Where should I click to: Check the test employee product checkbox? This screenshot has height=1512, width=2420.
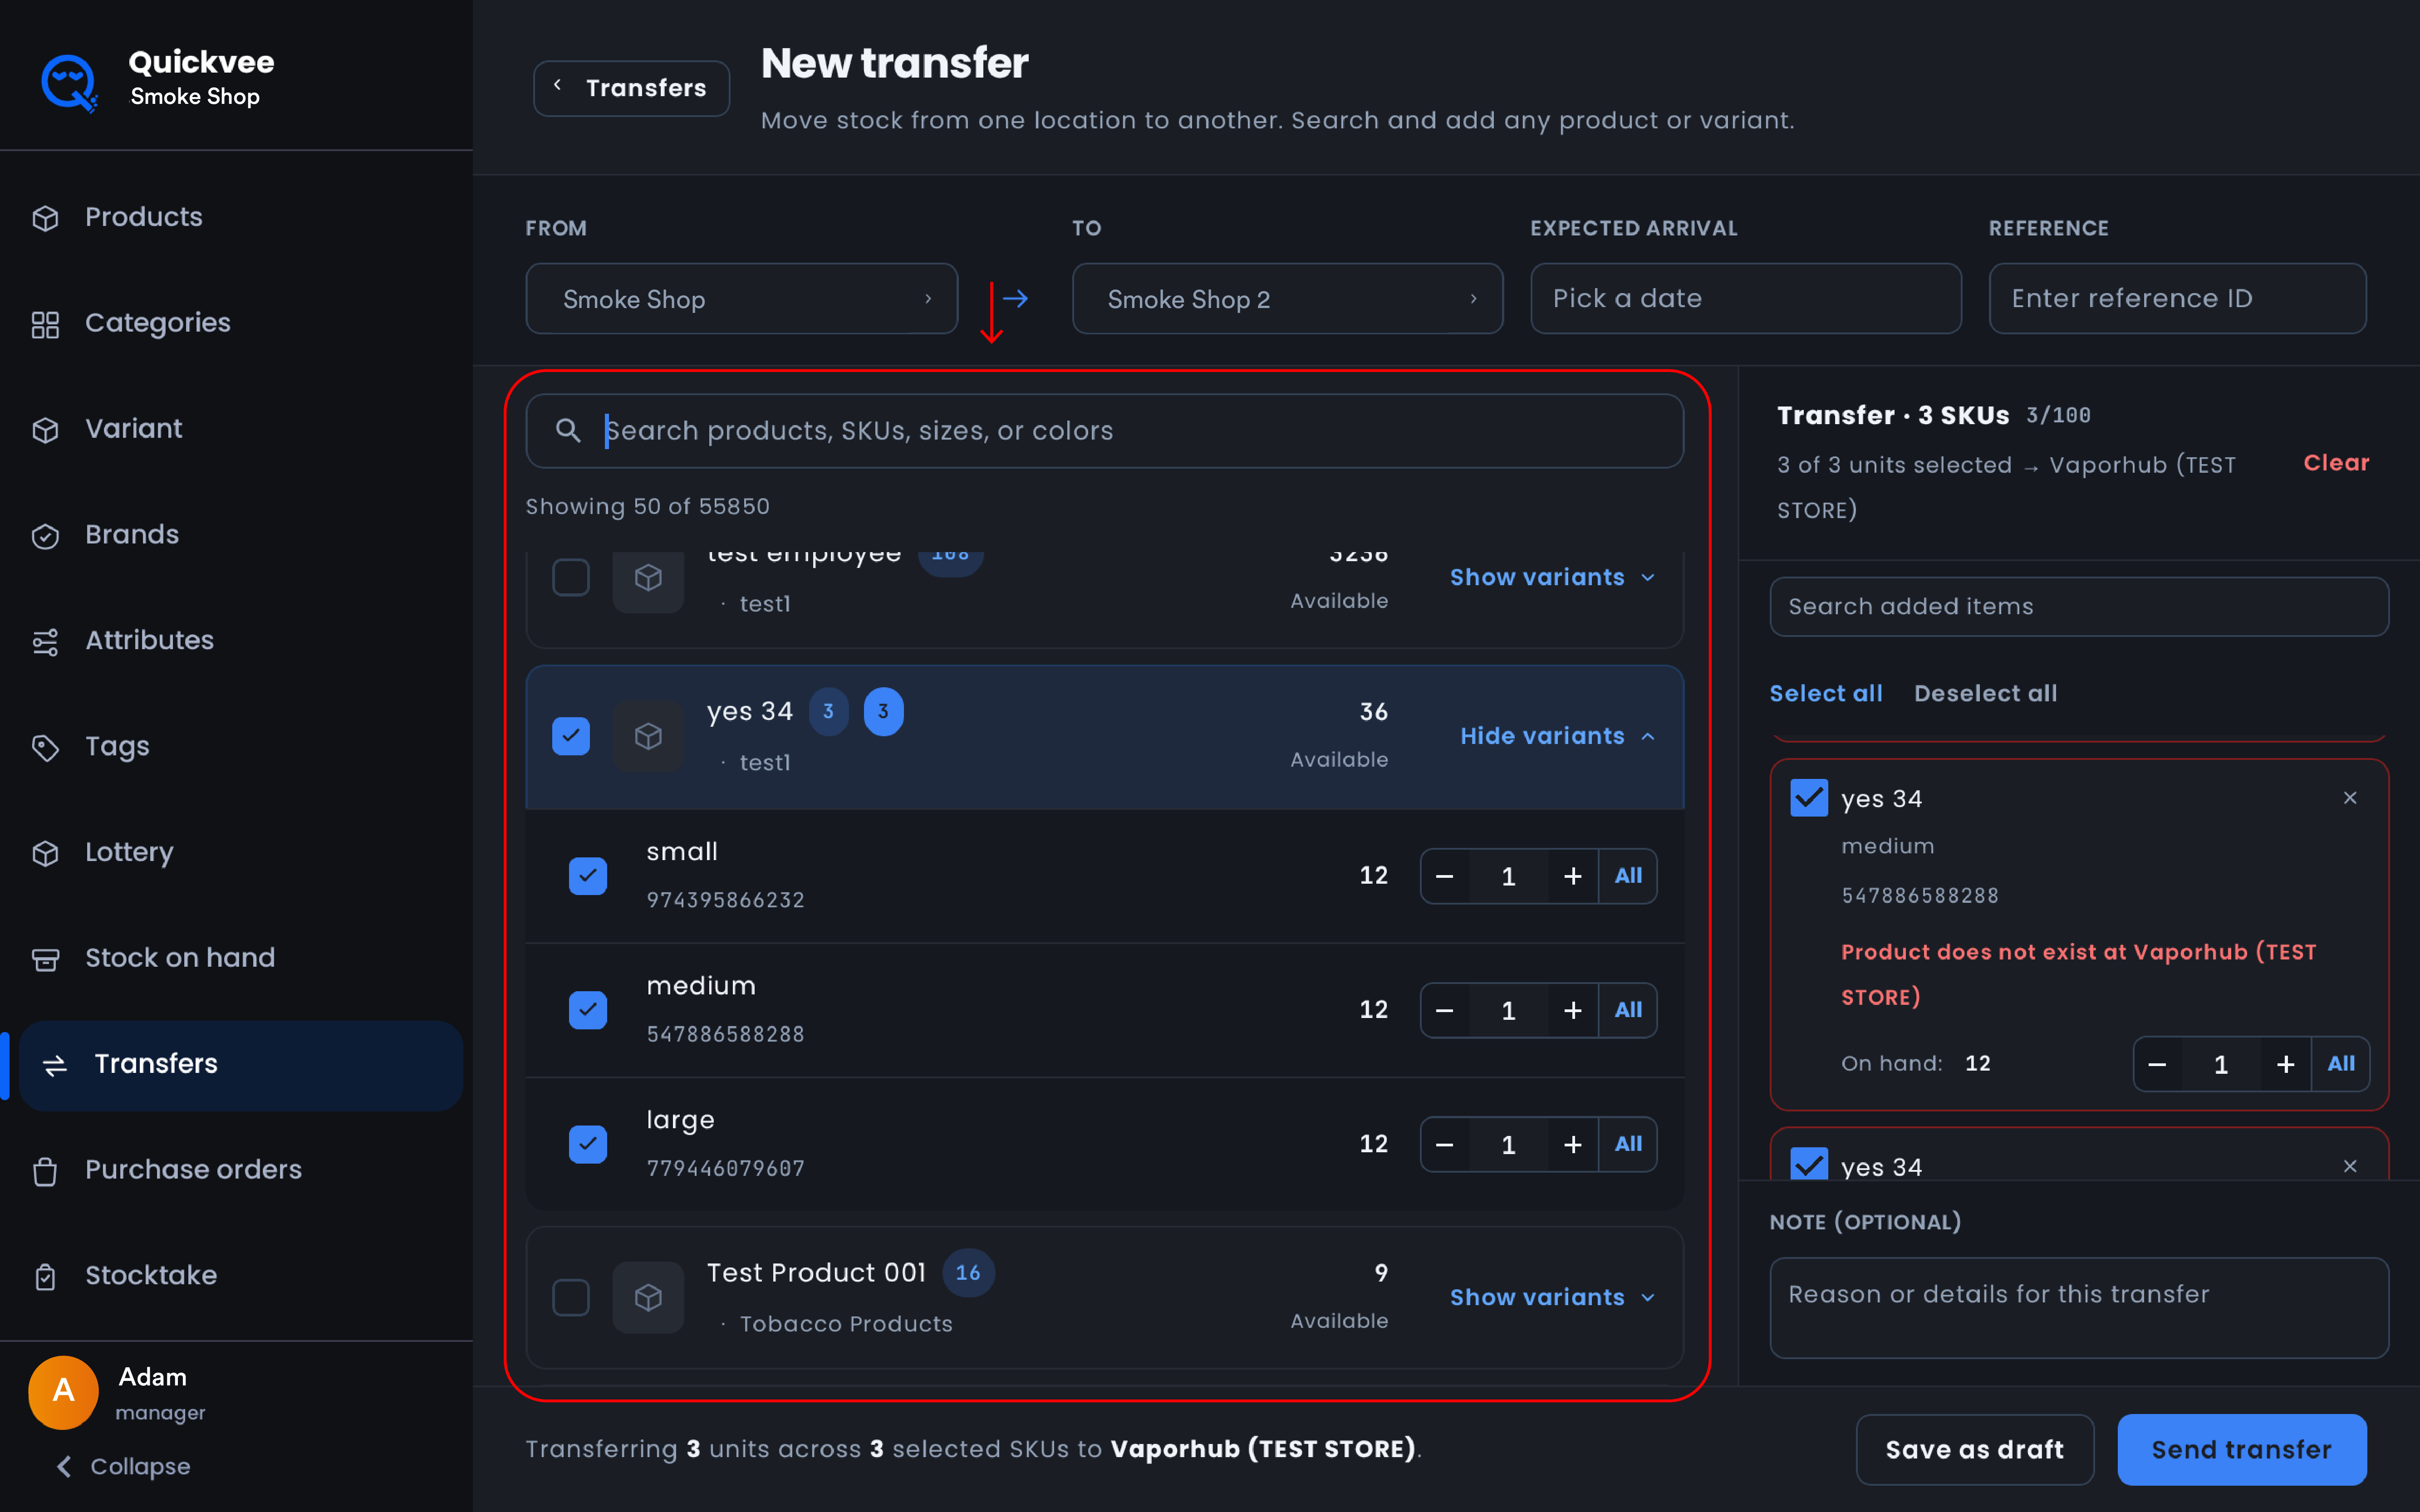pyautogui.click(x=571, y=577)
